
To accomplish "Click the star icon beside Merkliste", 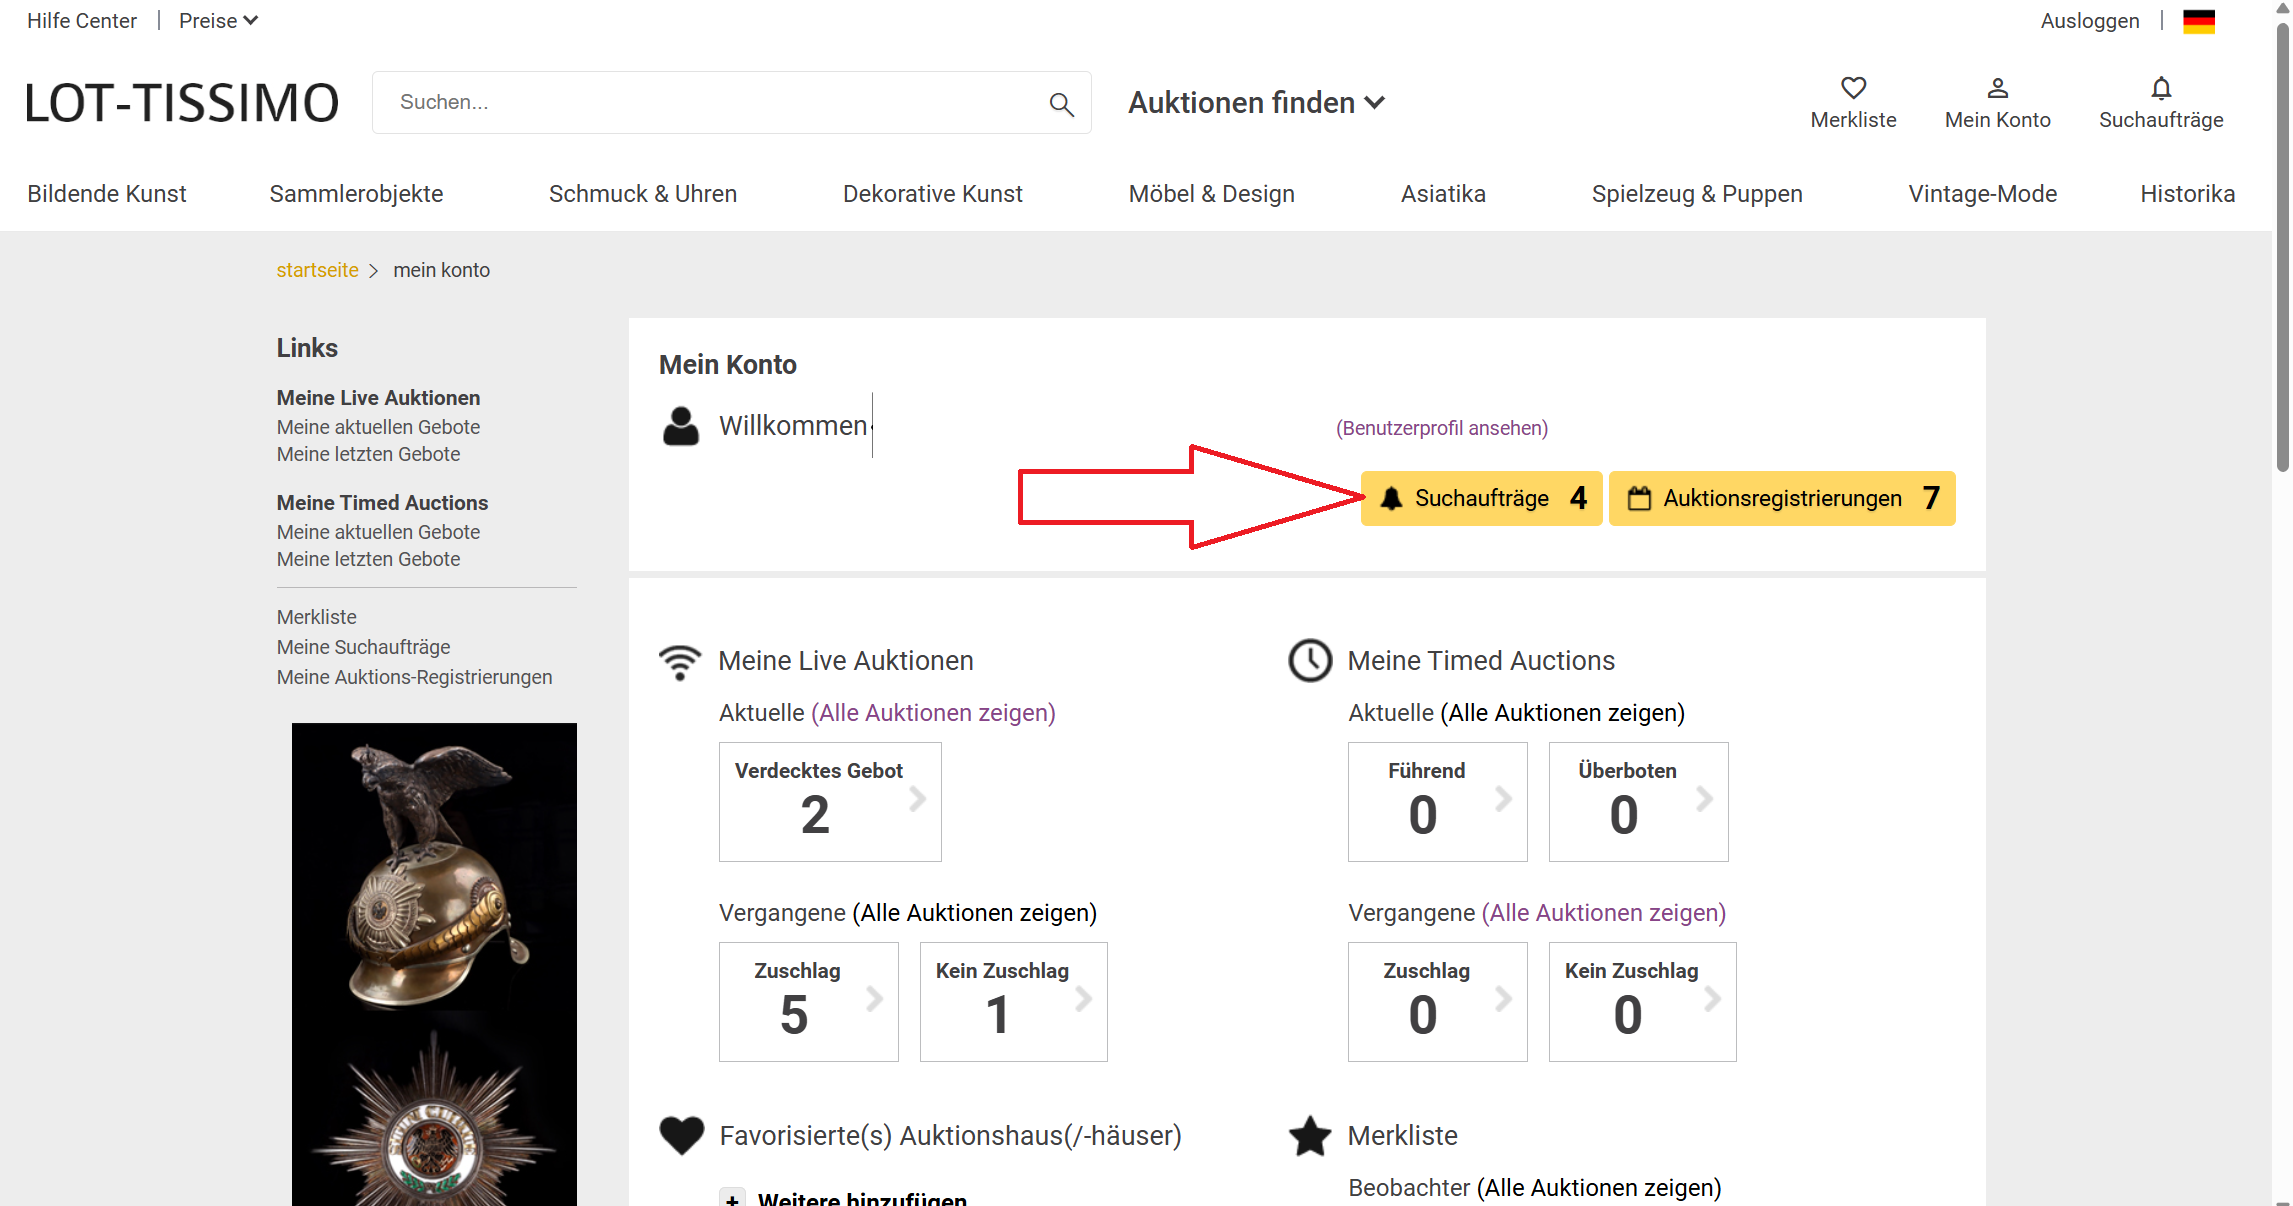I will click(1310, 1136).
